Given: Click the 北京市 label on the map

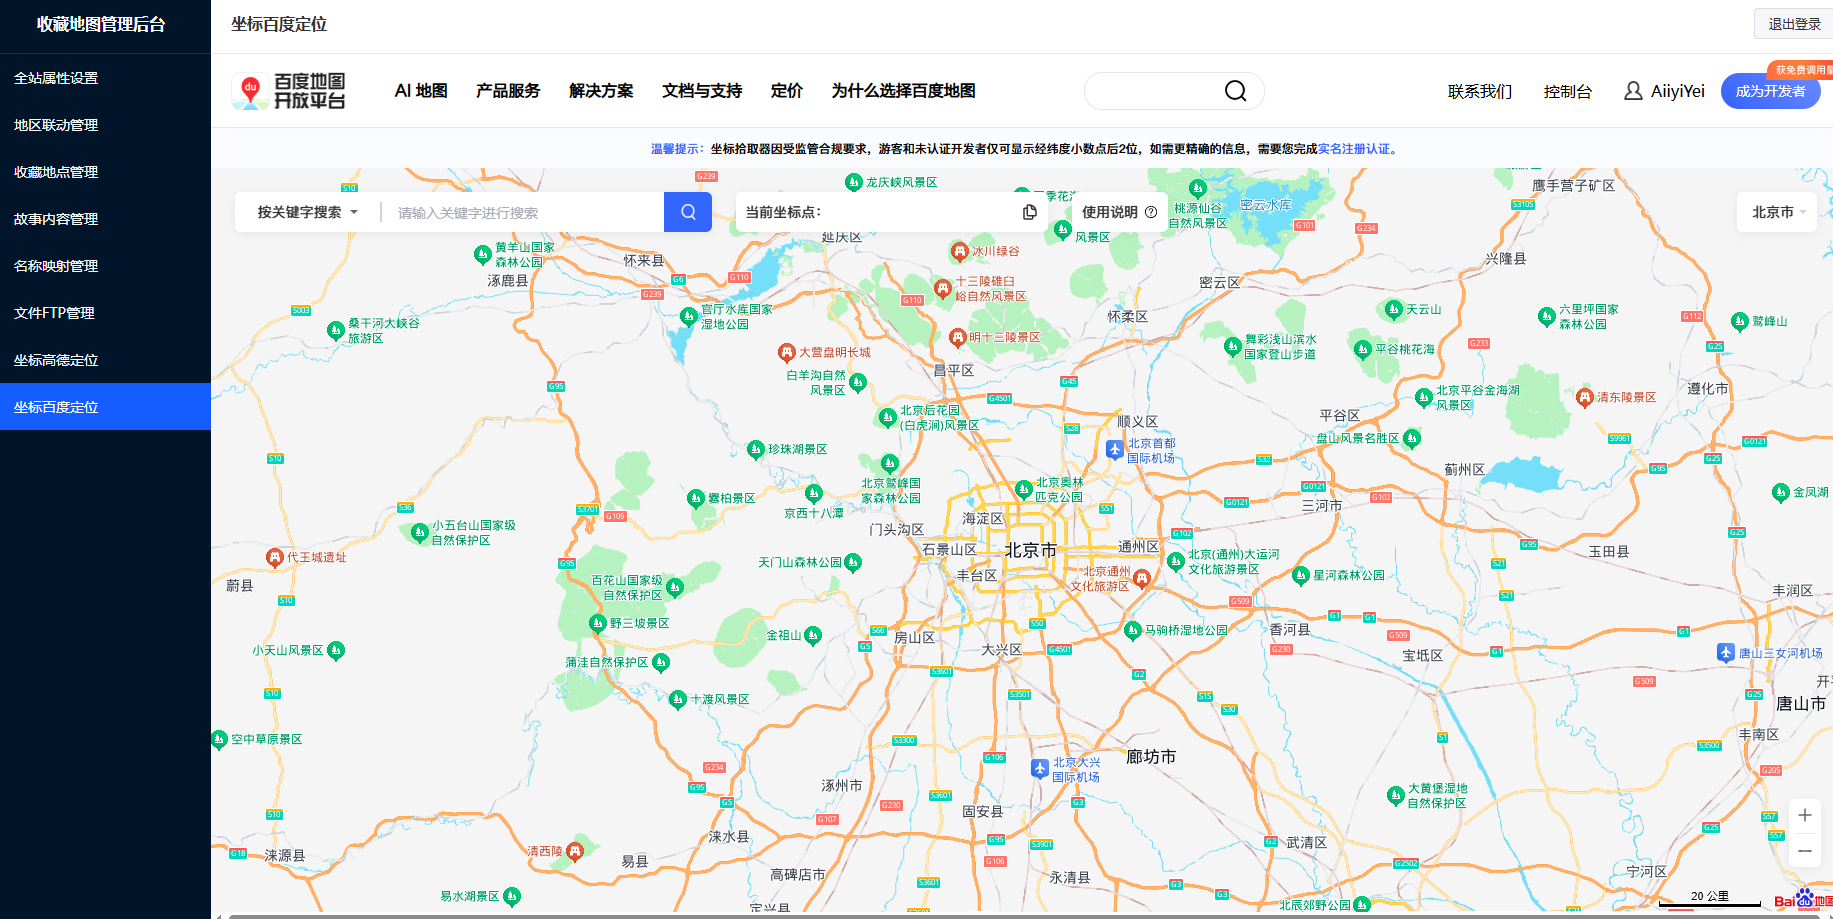Looking at the screenshot, I should point(1030,550).
